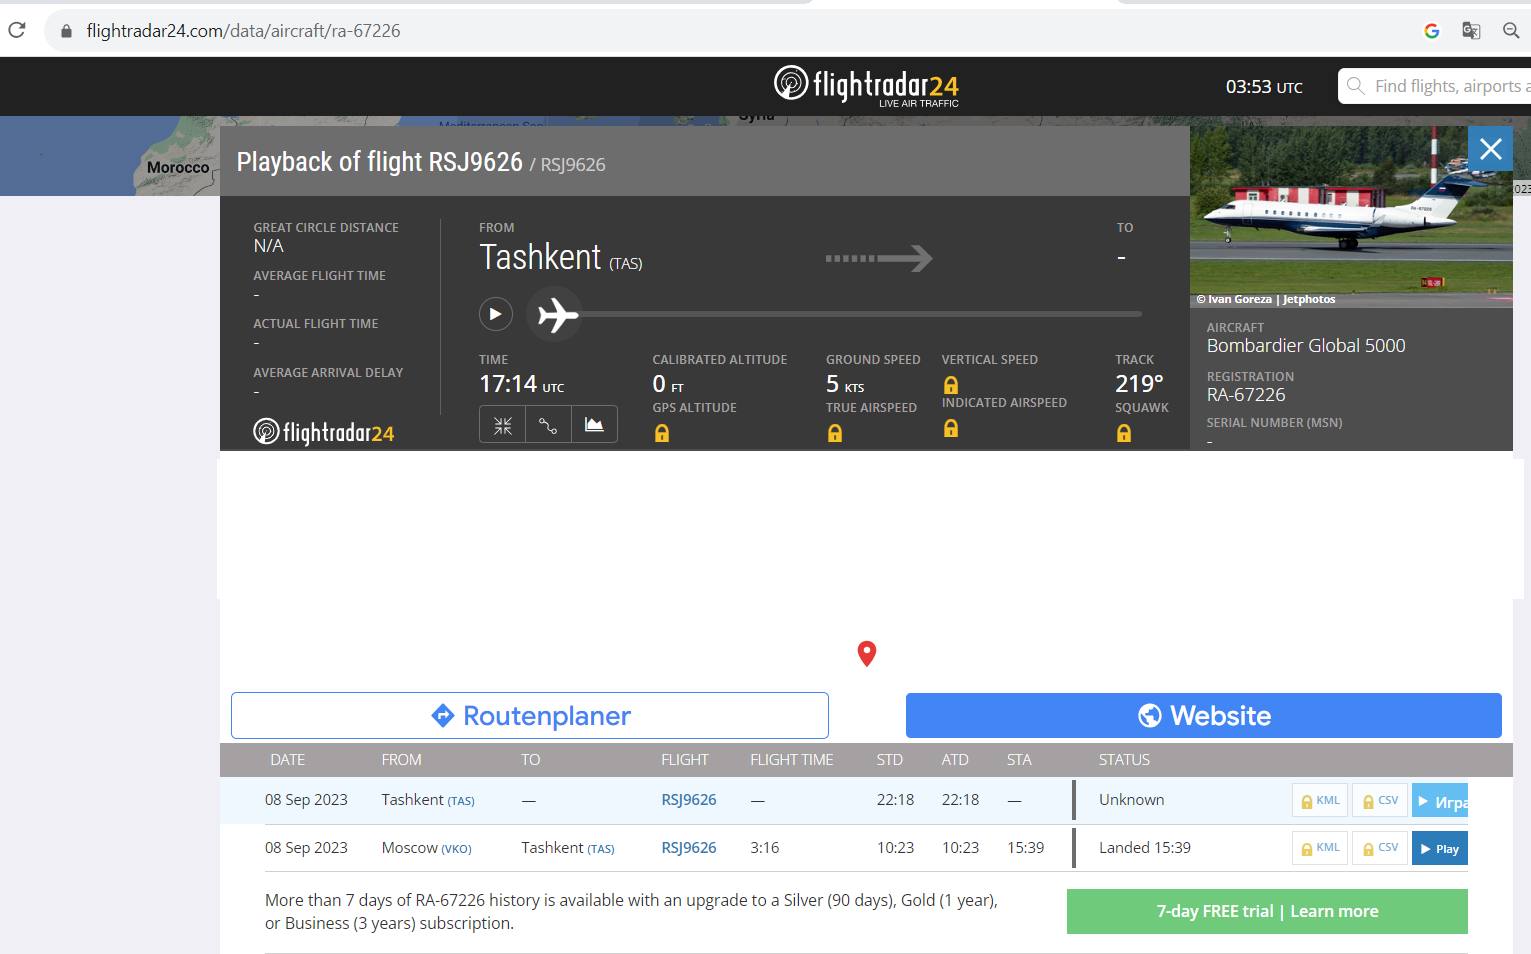Click the airplane marker on playback timeline
Screen dimensions: 1531x954
pyautogui.click(x=556, y=315)
